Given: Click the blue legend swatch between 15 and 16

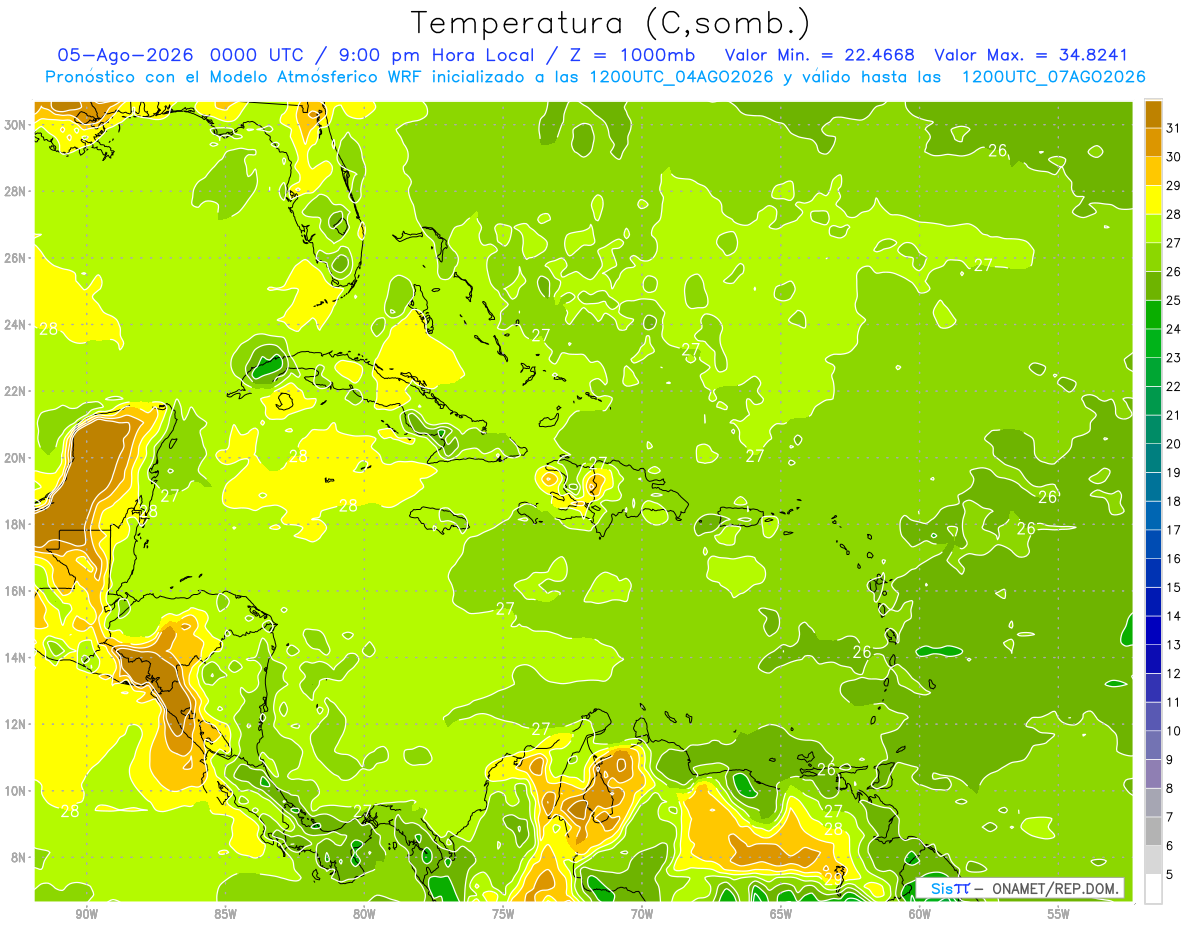Looking at the screenshot, I should pos(1153,573).
